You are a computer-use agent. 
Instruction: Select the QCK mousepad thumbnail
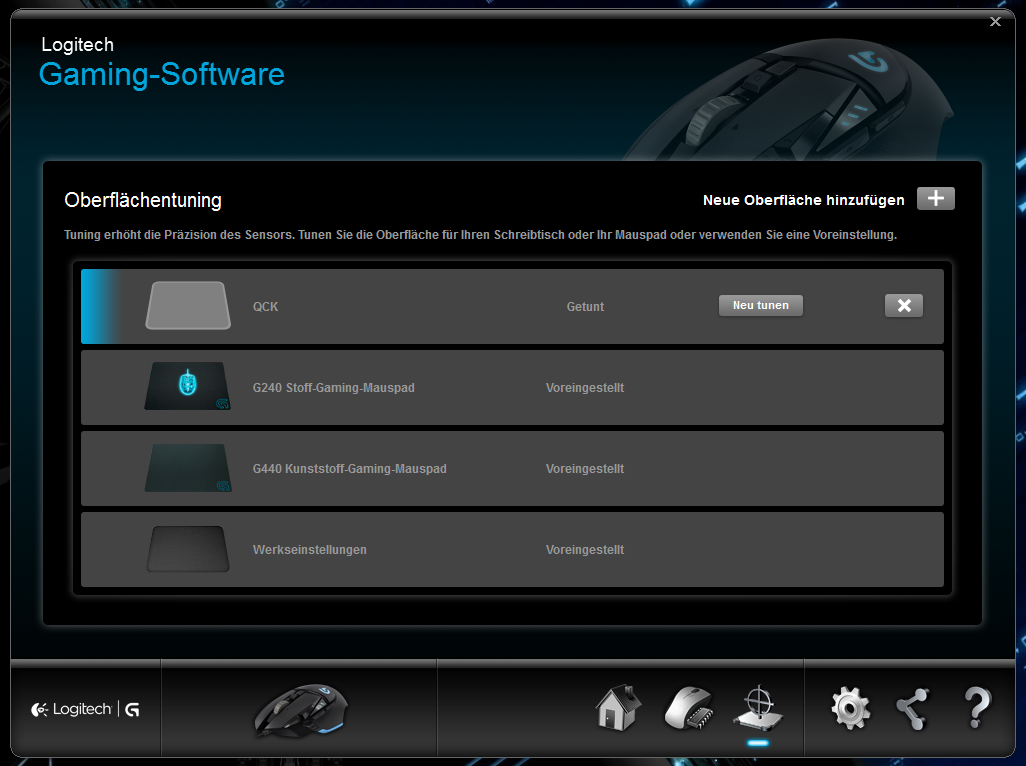tap(188, 305)
